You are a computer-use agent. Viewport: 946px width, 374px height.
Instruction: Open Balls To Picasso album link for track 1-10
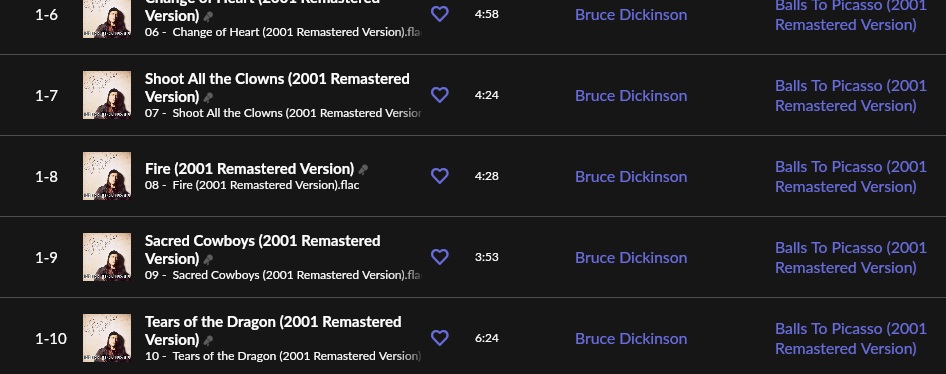851,338
